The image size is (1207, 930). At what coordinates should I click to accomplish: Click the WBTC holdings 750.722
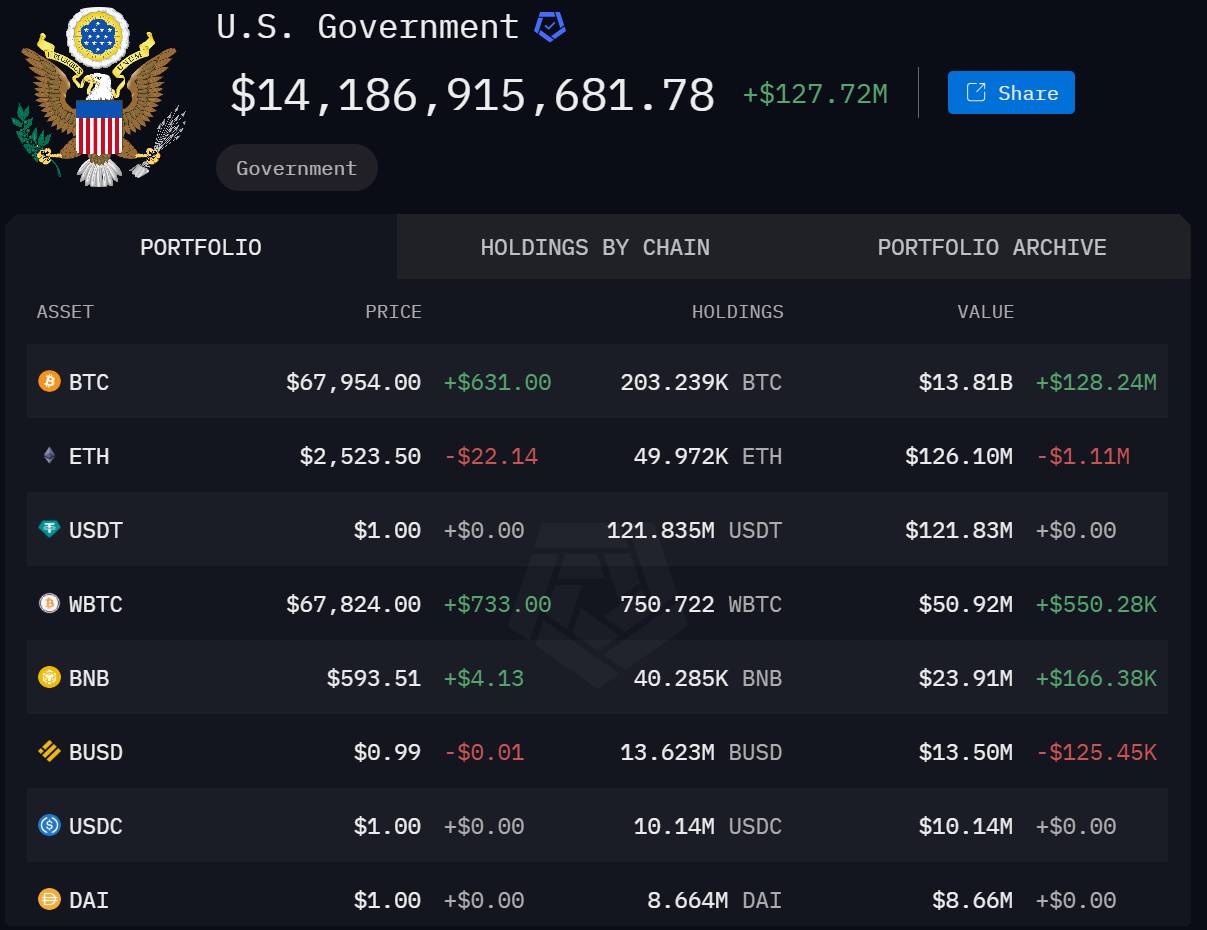click(x=668, y=604)
